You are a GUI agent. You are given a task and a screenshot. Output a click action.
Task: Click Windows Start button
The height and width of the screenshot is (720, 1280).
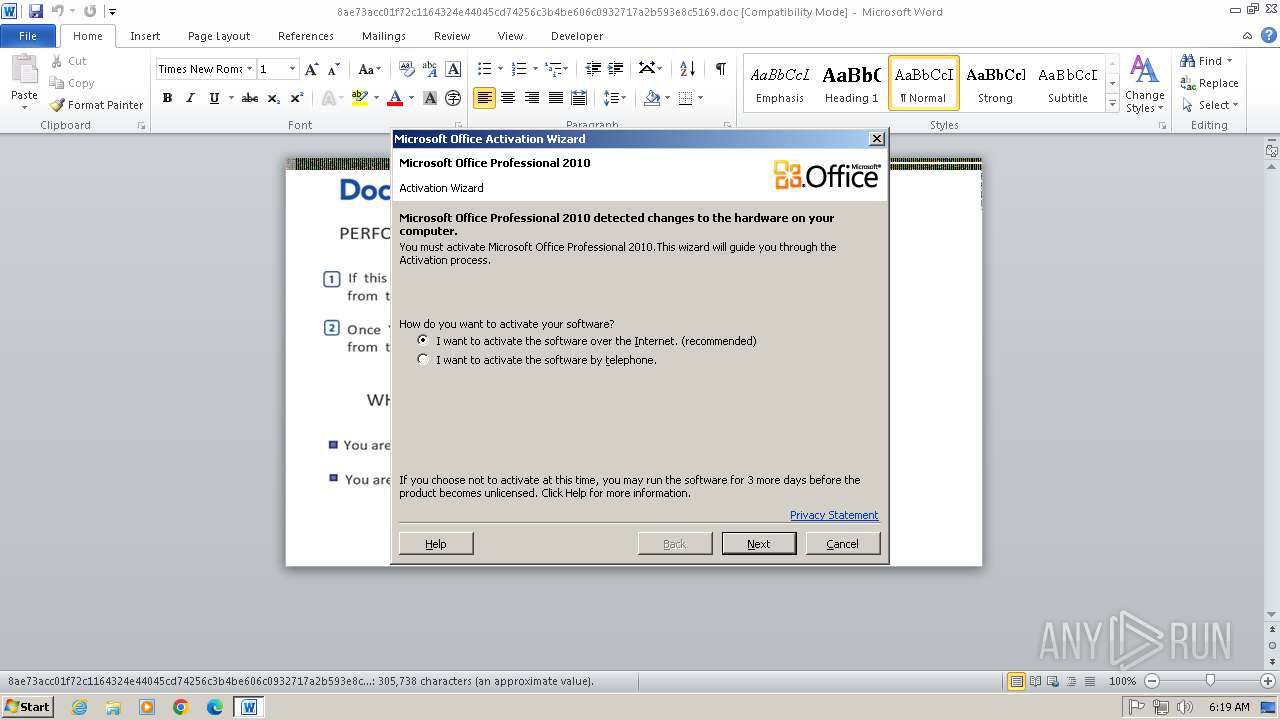pos(27,707)
